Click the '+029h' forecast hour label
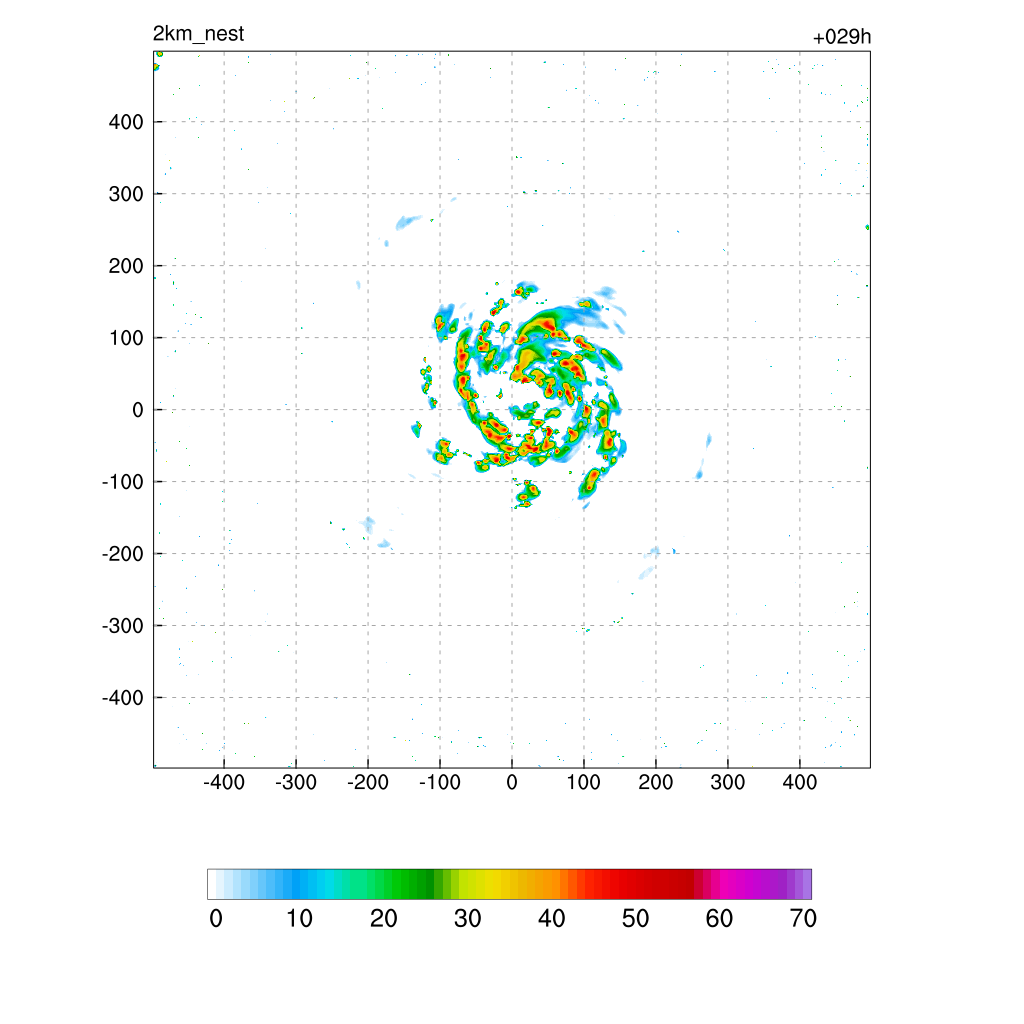 coord(842,37)
